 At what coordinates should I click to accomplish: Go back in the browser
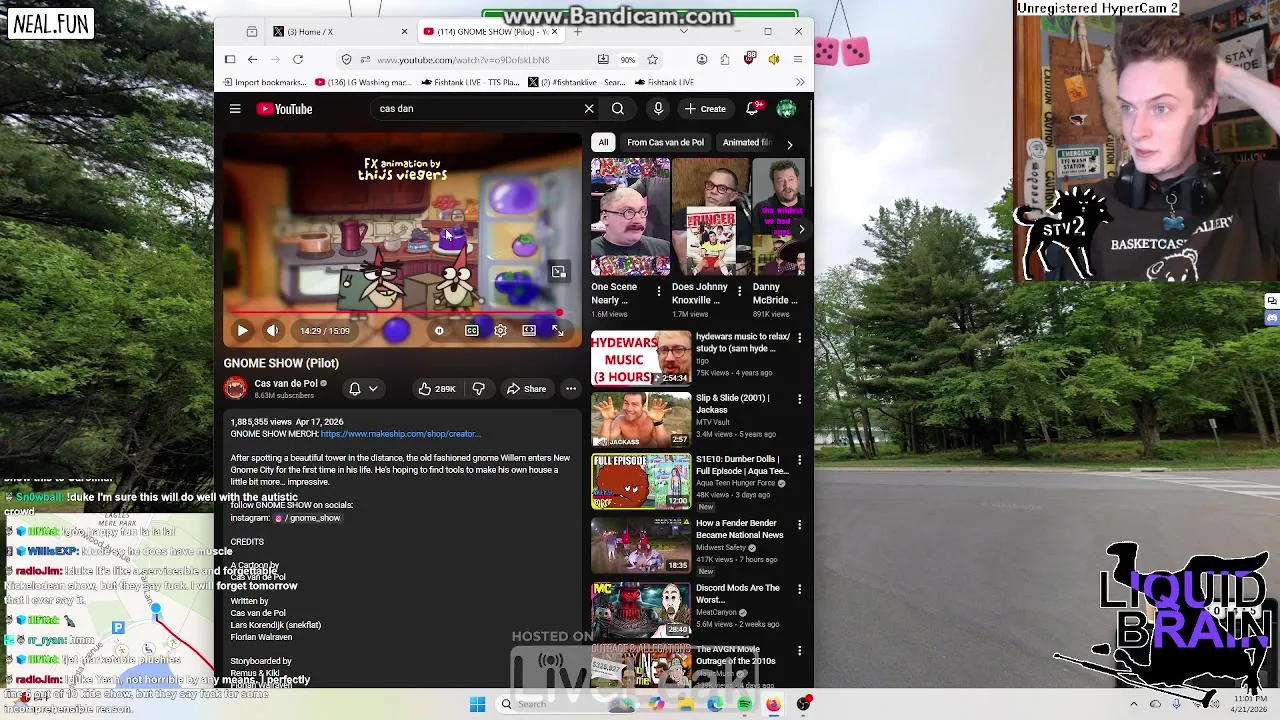click(252, 60)
